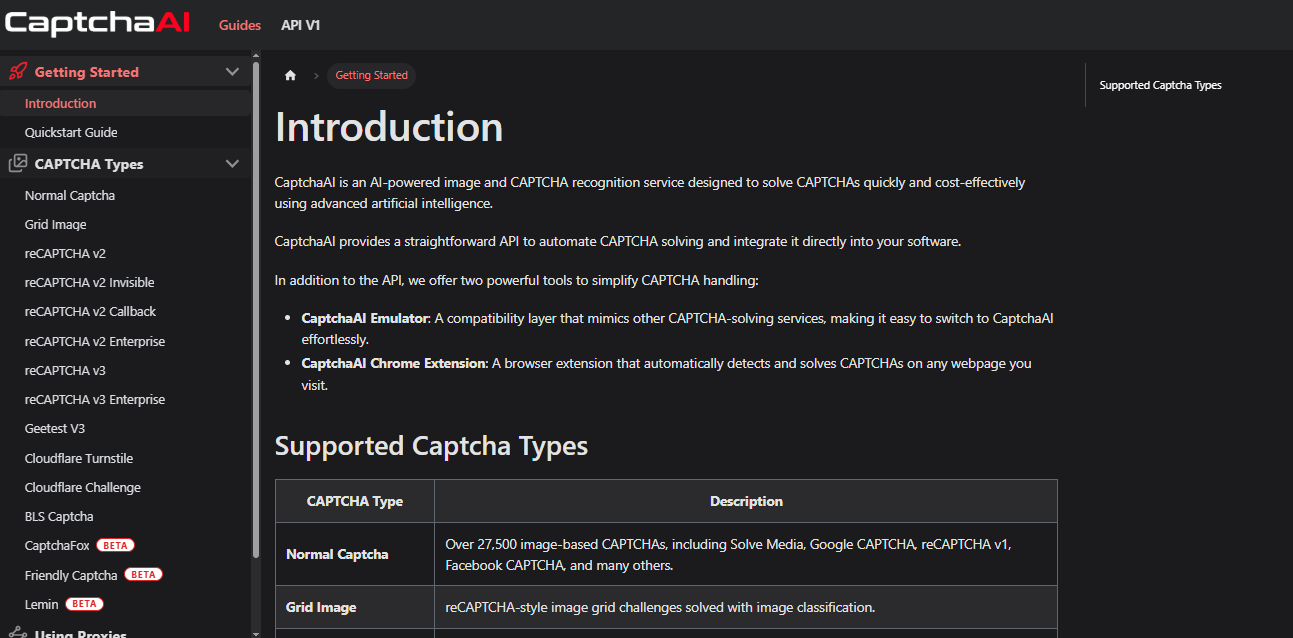Go to the Cloudflare Turnstile page

tap(79, 458)
